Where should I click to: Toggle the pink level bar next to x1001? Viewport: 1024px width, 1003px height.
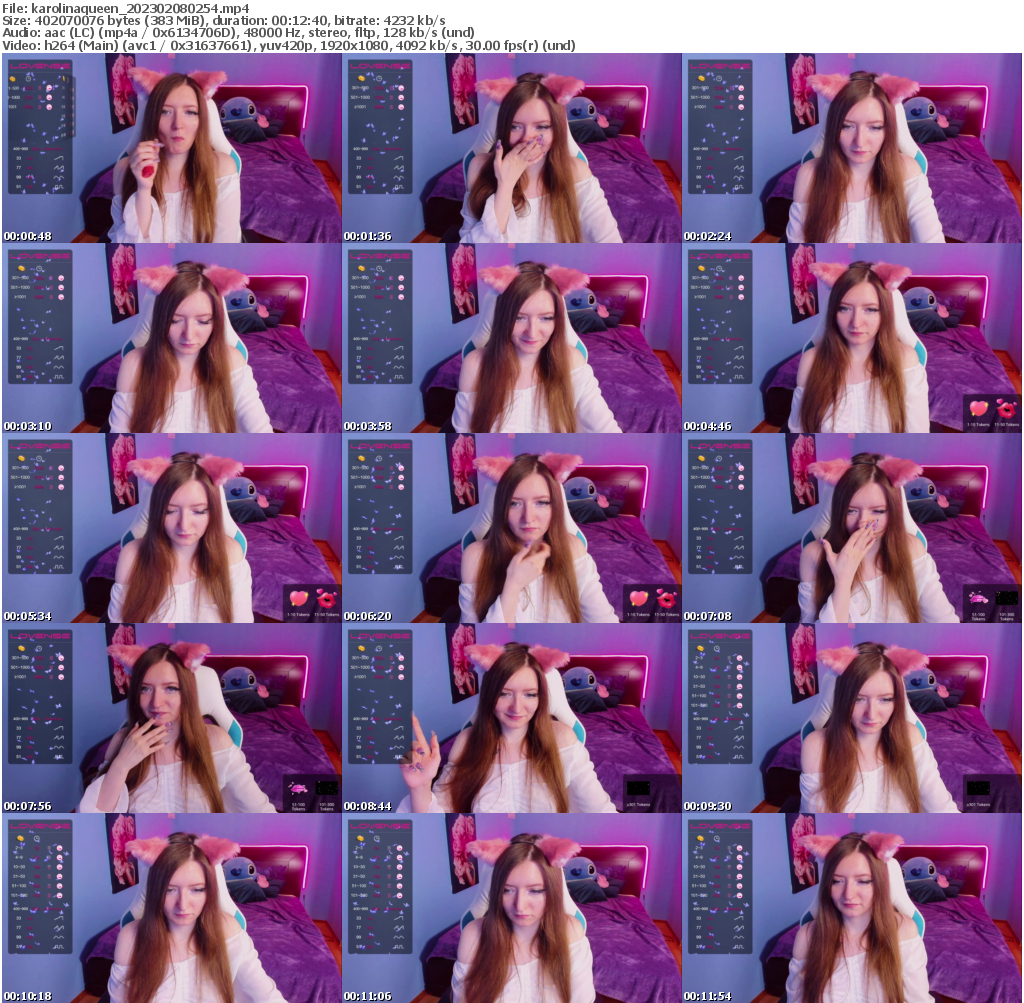40,106
